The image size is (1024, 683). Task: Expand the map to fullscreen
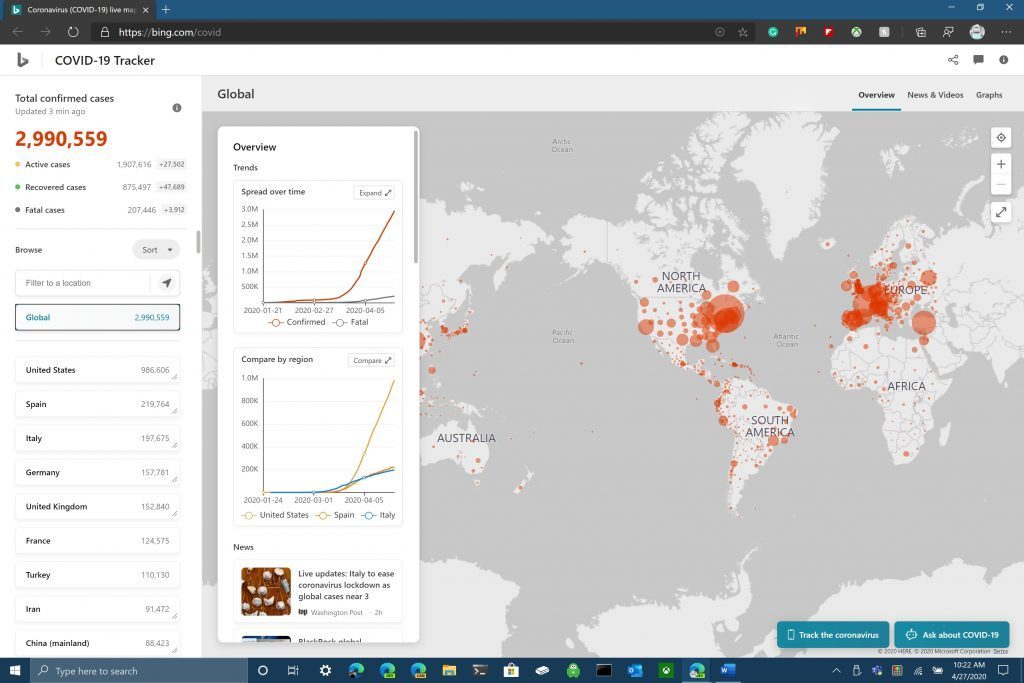click(x=1000, y=212)
